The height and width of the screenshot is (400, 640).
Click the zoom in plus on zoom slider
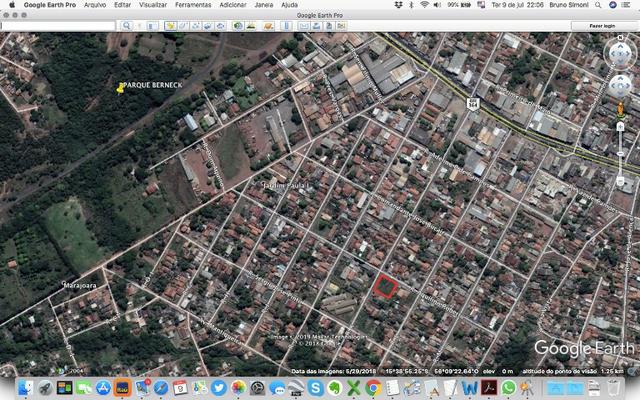620,127
